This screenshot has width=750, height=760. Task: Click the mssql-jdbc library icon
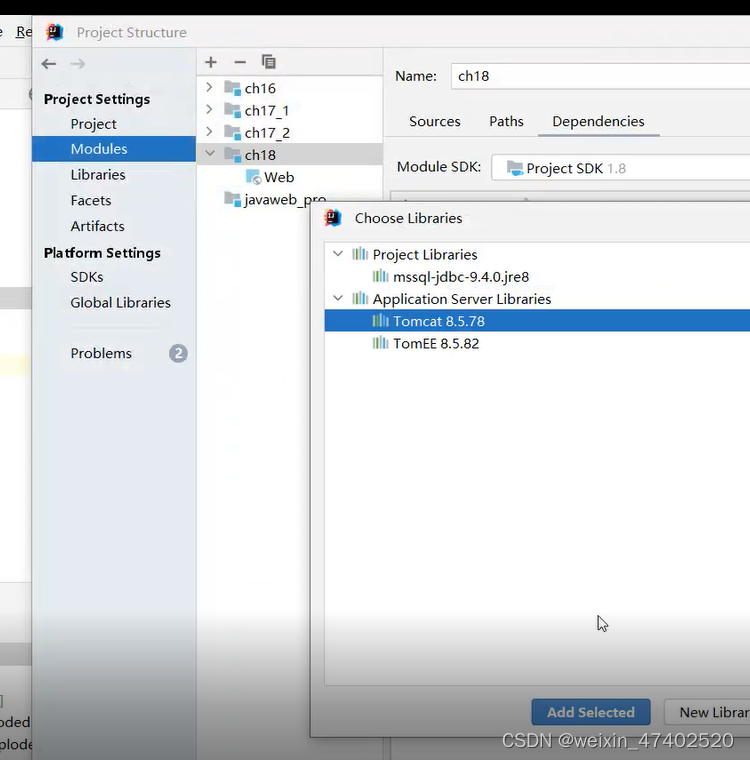click(381, 276)
